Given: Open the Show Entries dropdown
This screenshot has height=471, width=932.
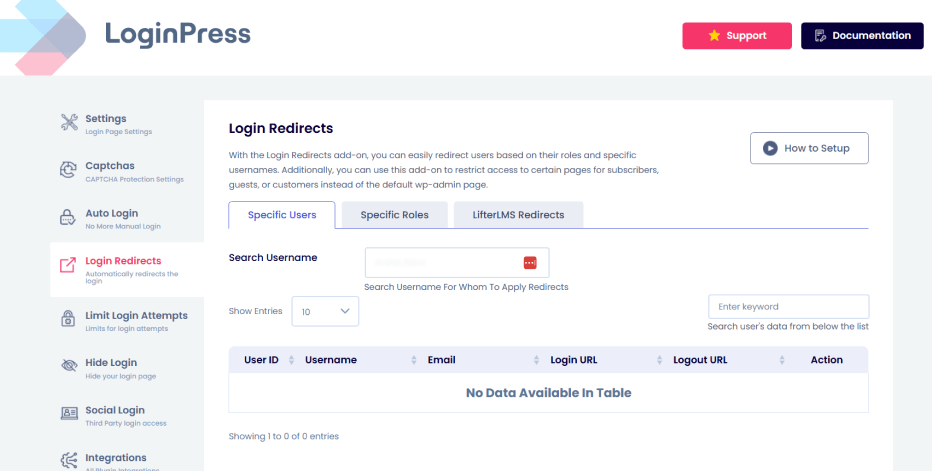Looking at the screenshot, I should tap(325, 311).
